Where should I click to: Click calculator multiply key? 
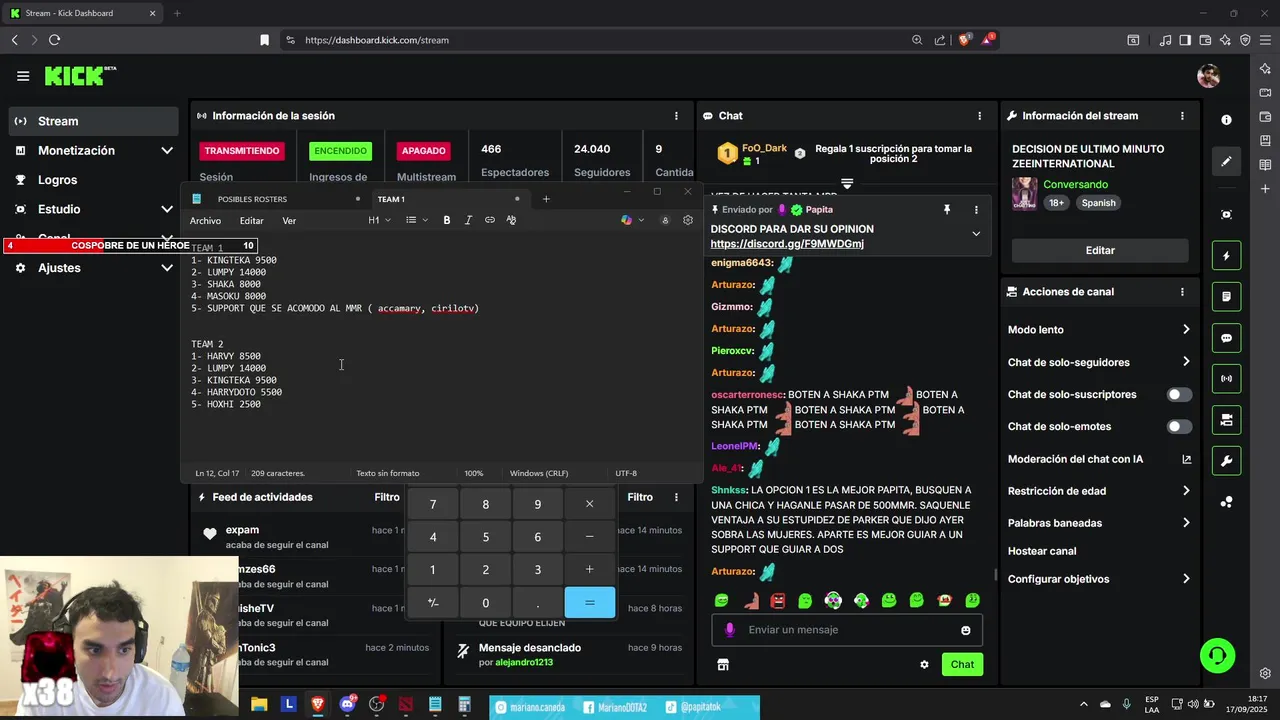[x=589, y=505]
